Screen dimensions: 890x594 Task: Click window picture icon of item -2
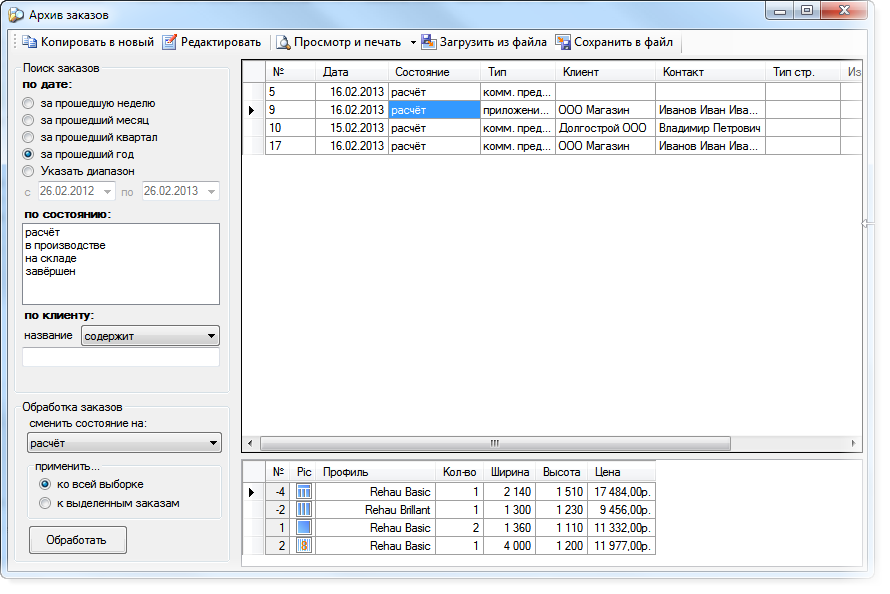(304, 509)
